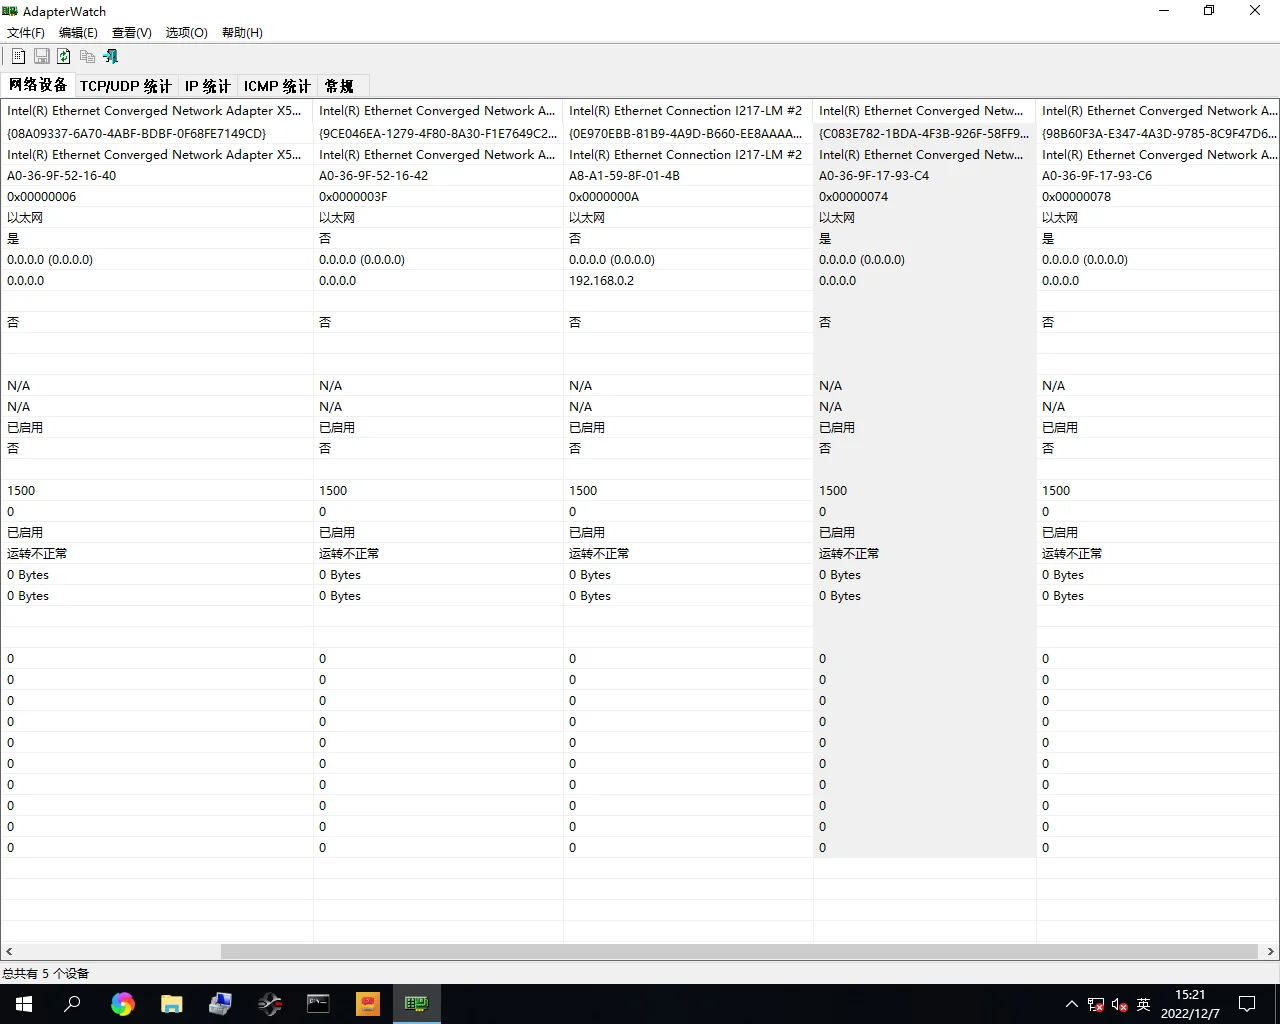The height and width of the screenshot is (1024, 1280).
Task: Click the AdapterWatch title bar icon
Action: pyautogui.click(x=10, y=11)
